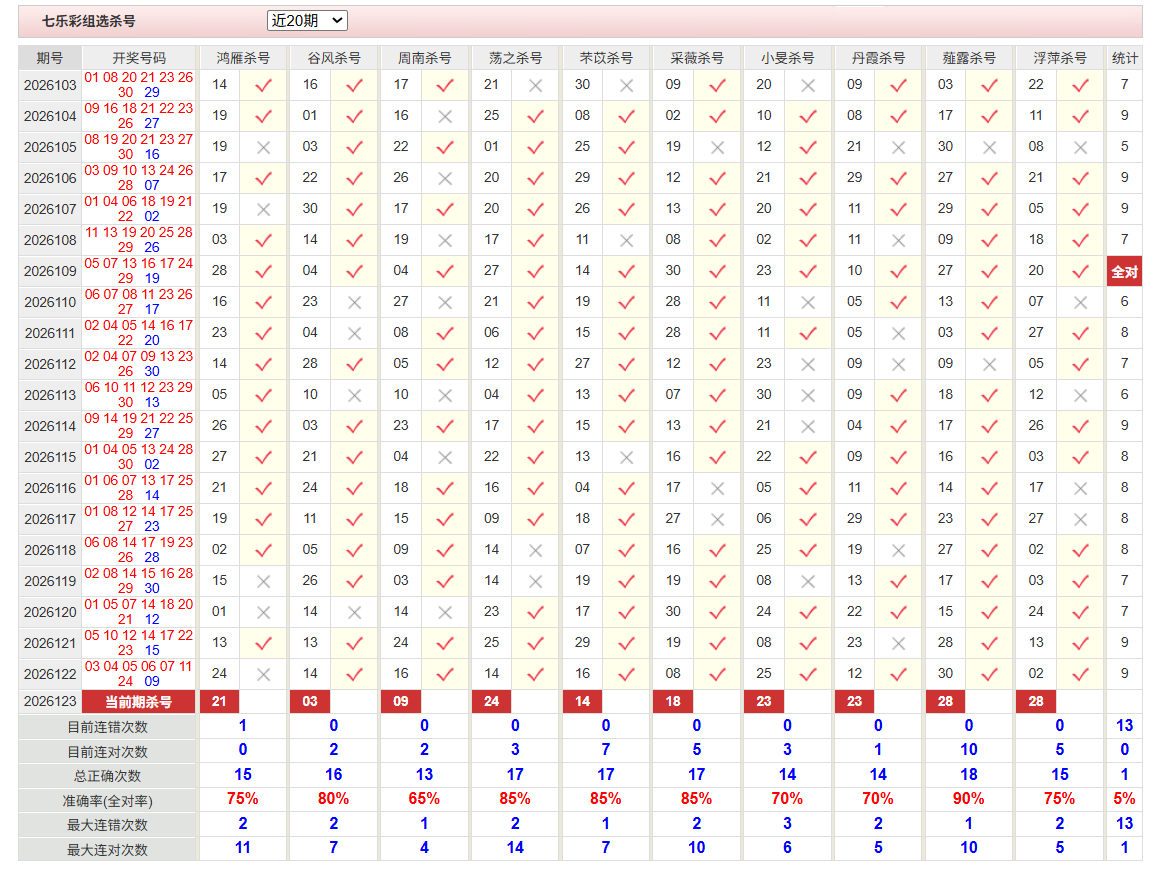Click the cross mark for 浮萍杀号 in row 2026105
1153x871 pixels.
1080,147
